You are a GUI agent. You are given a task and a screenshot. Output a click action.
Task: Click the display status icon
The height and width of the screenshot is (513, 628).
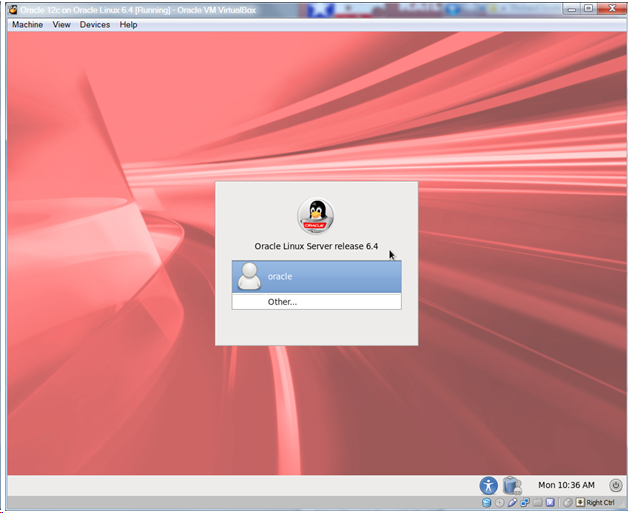pos(550,502)
